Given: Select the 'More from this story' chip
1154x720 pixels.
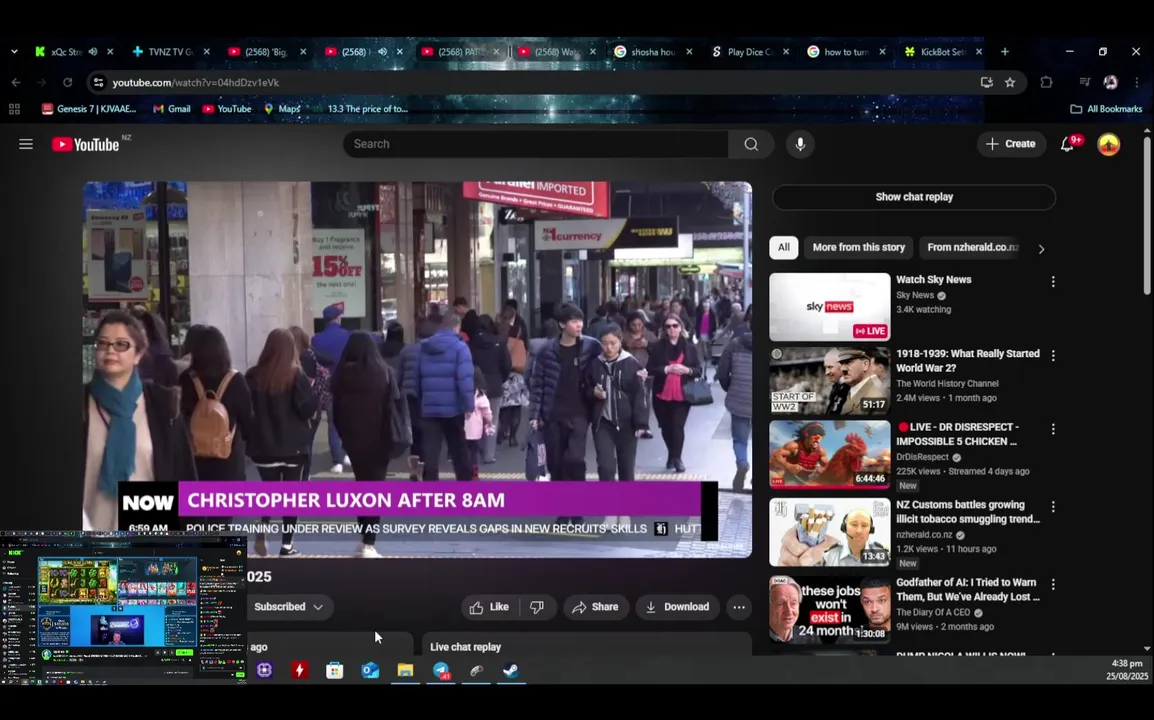Looking at the screenshot, I should tap(858, 247).
